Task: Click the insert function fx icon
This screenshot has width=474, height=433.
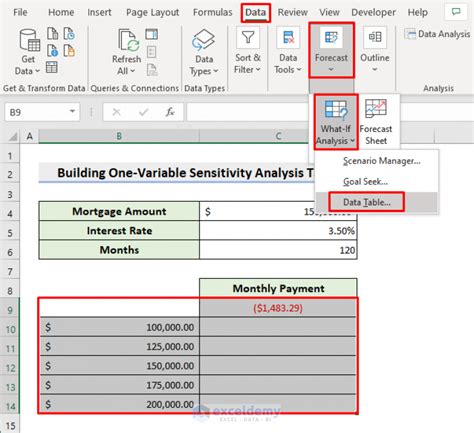Action: [x=170, y=112]
